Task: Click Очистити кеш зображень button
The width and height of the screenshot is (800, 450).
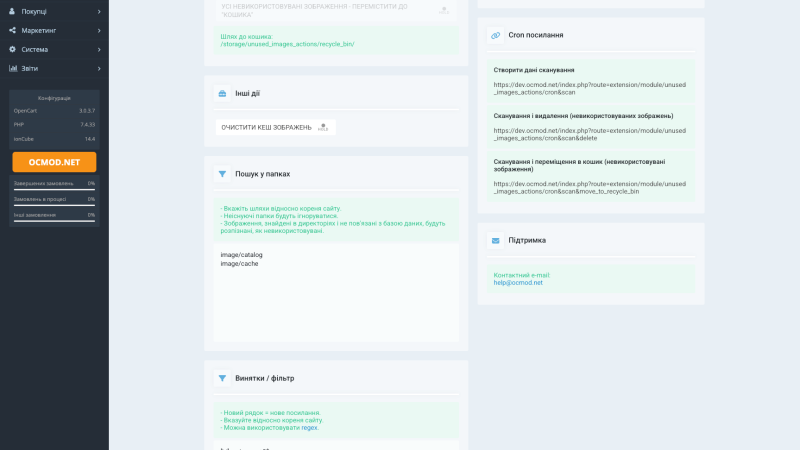Action: tap(276, 127)
